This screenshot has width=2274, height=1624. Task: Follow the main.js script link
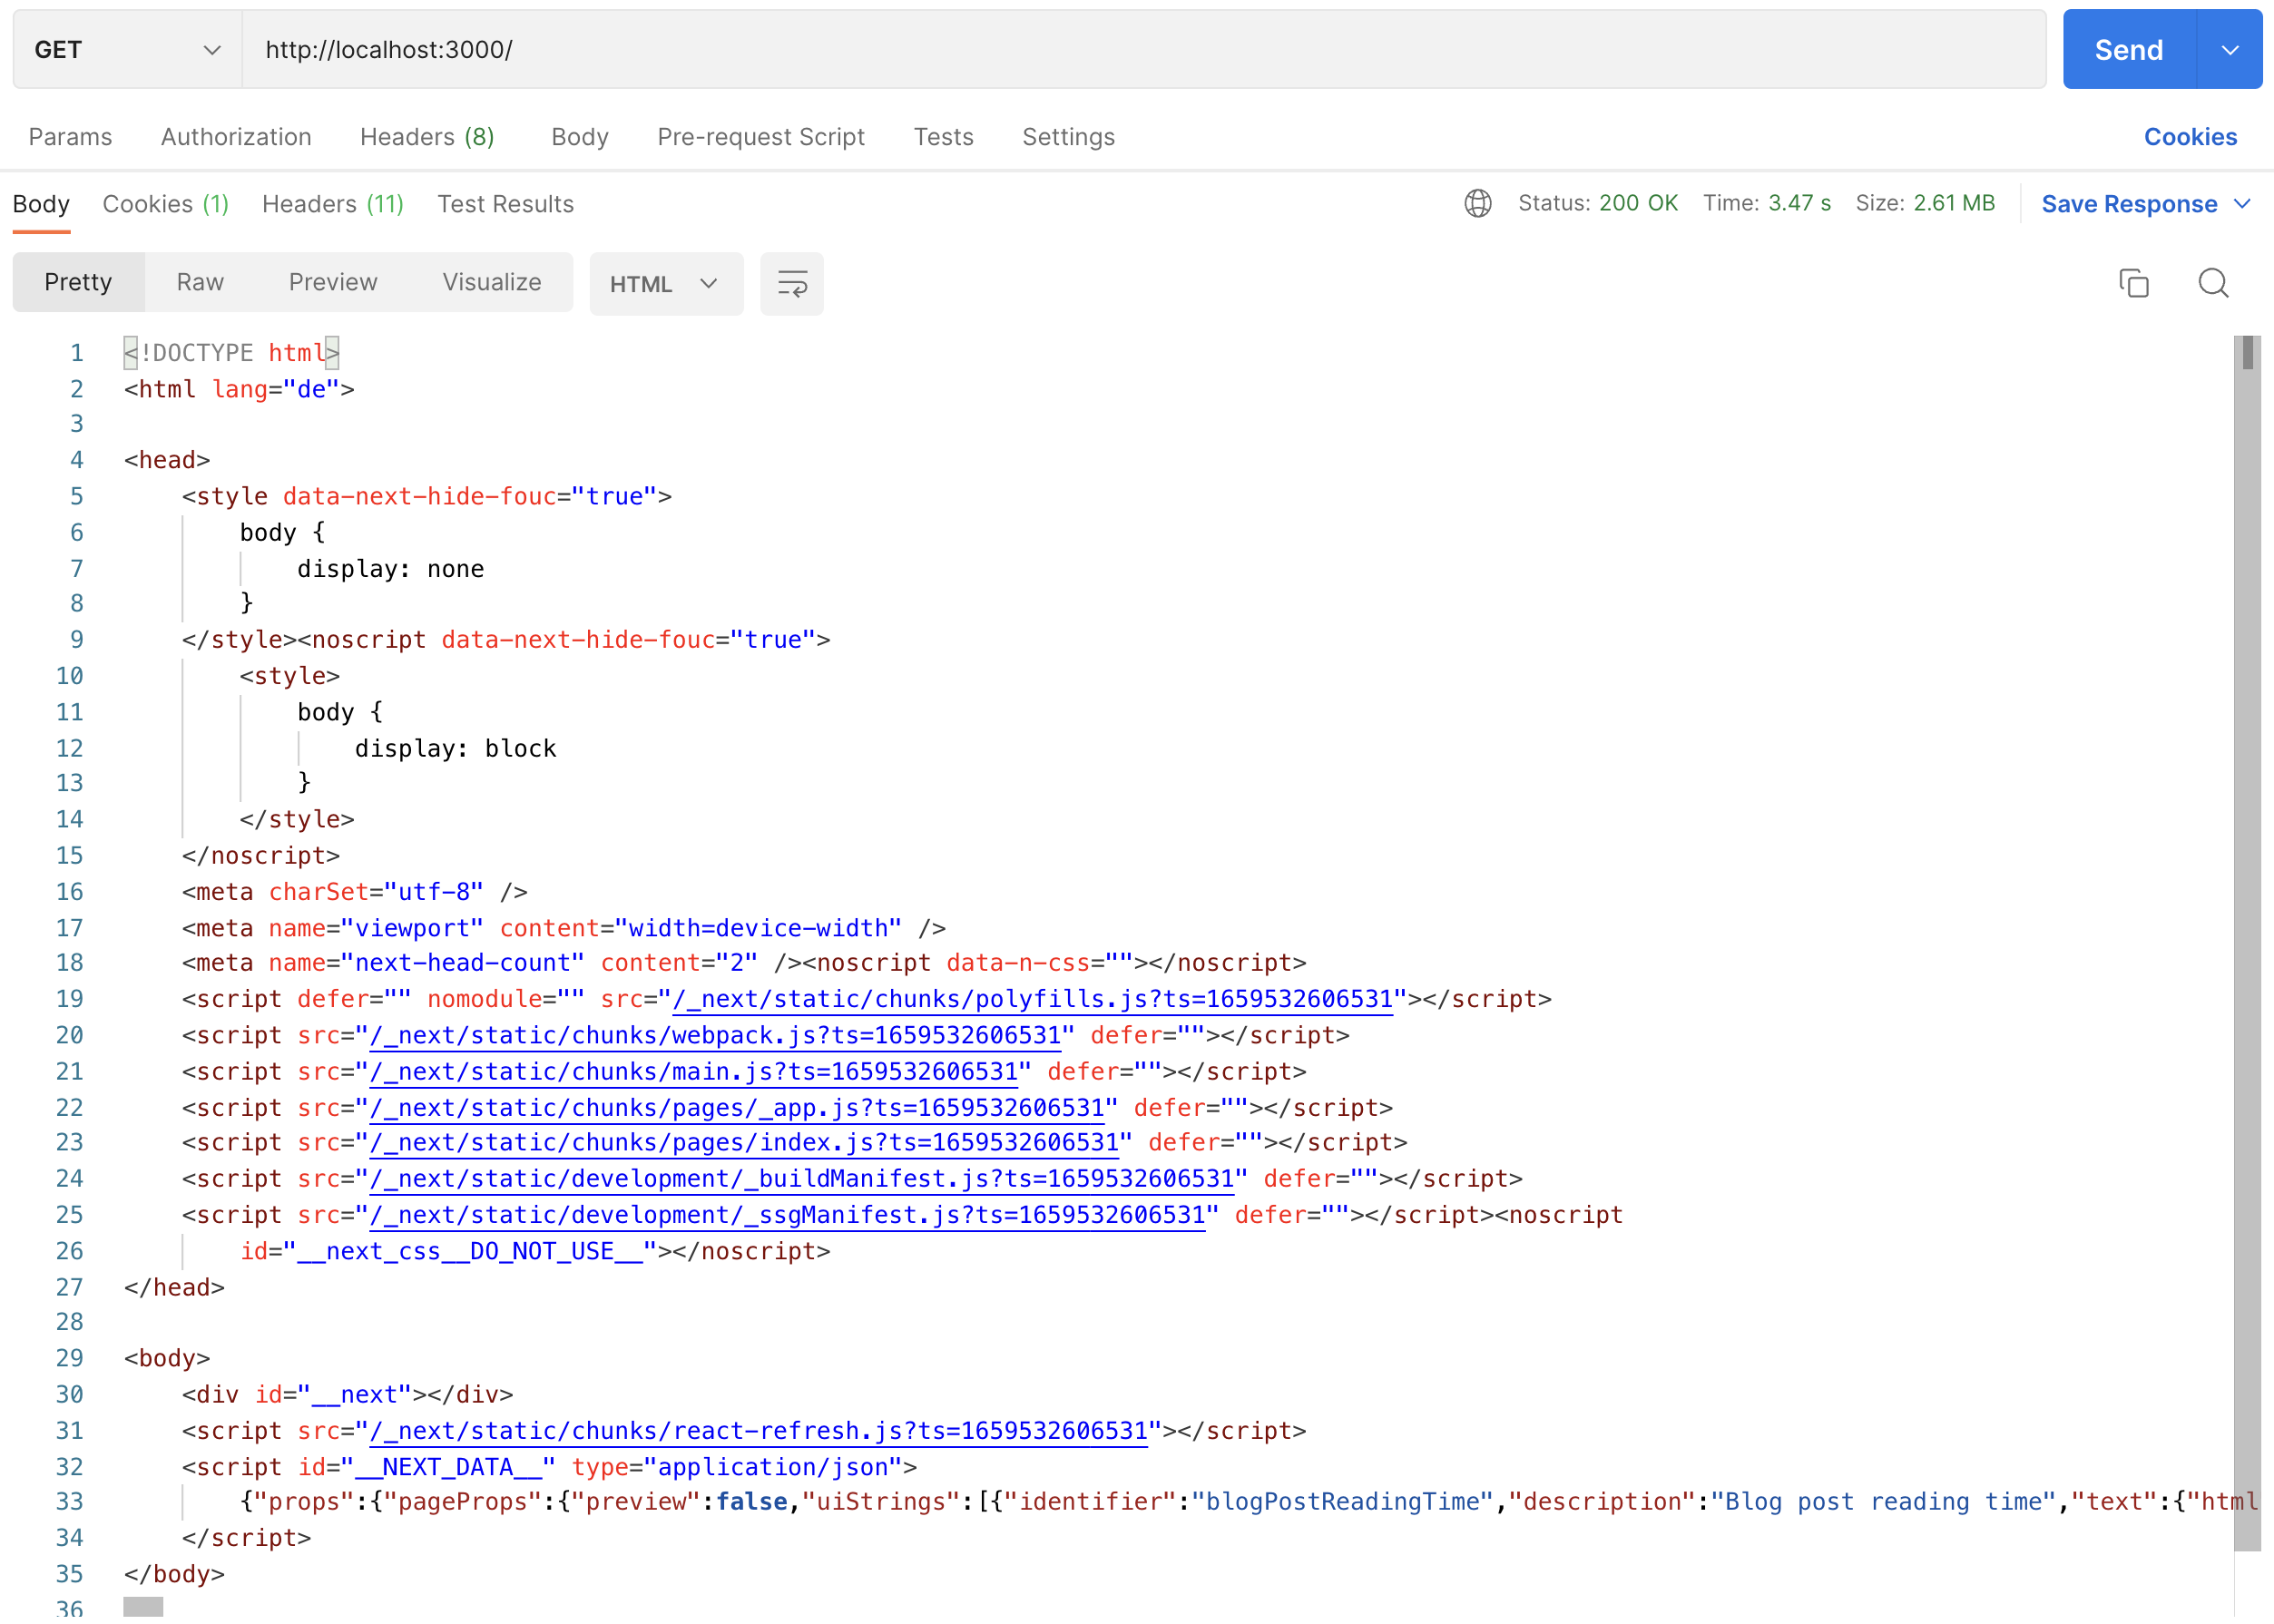[x=694, y=1071]
